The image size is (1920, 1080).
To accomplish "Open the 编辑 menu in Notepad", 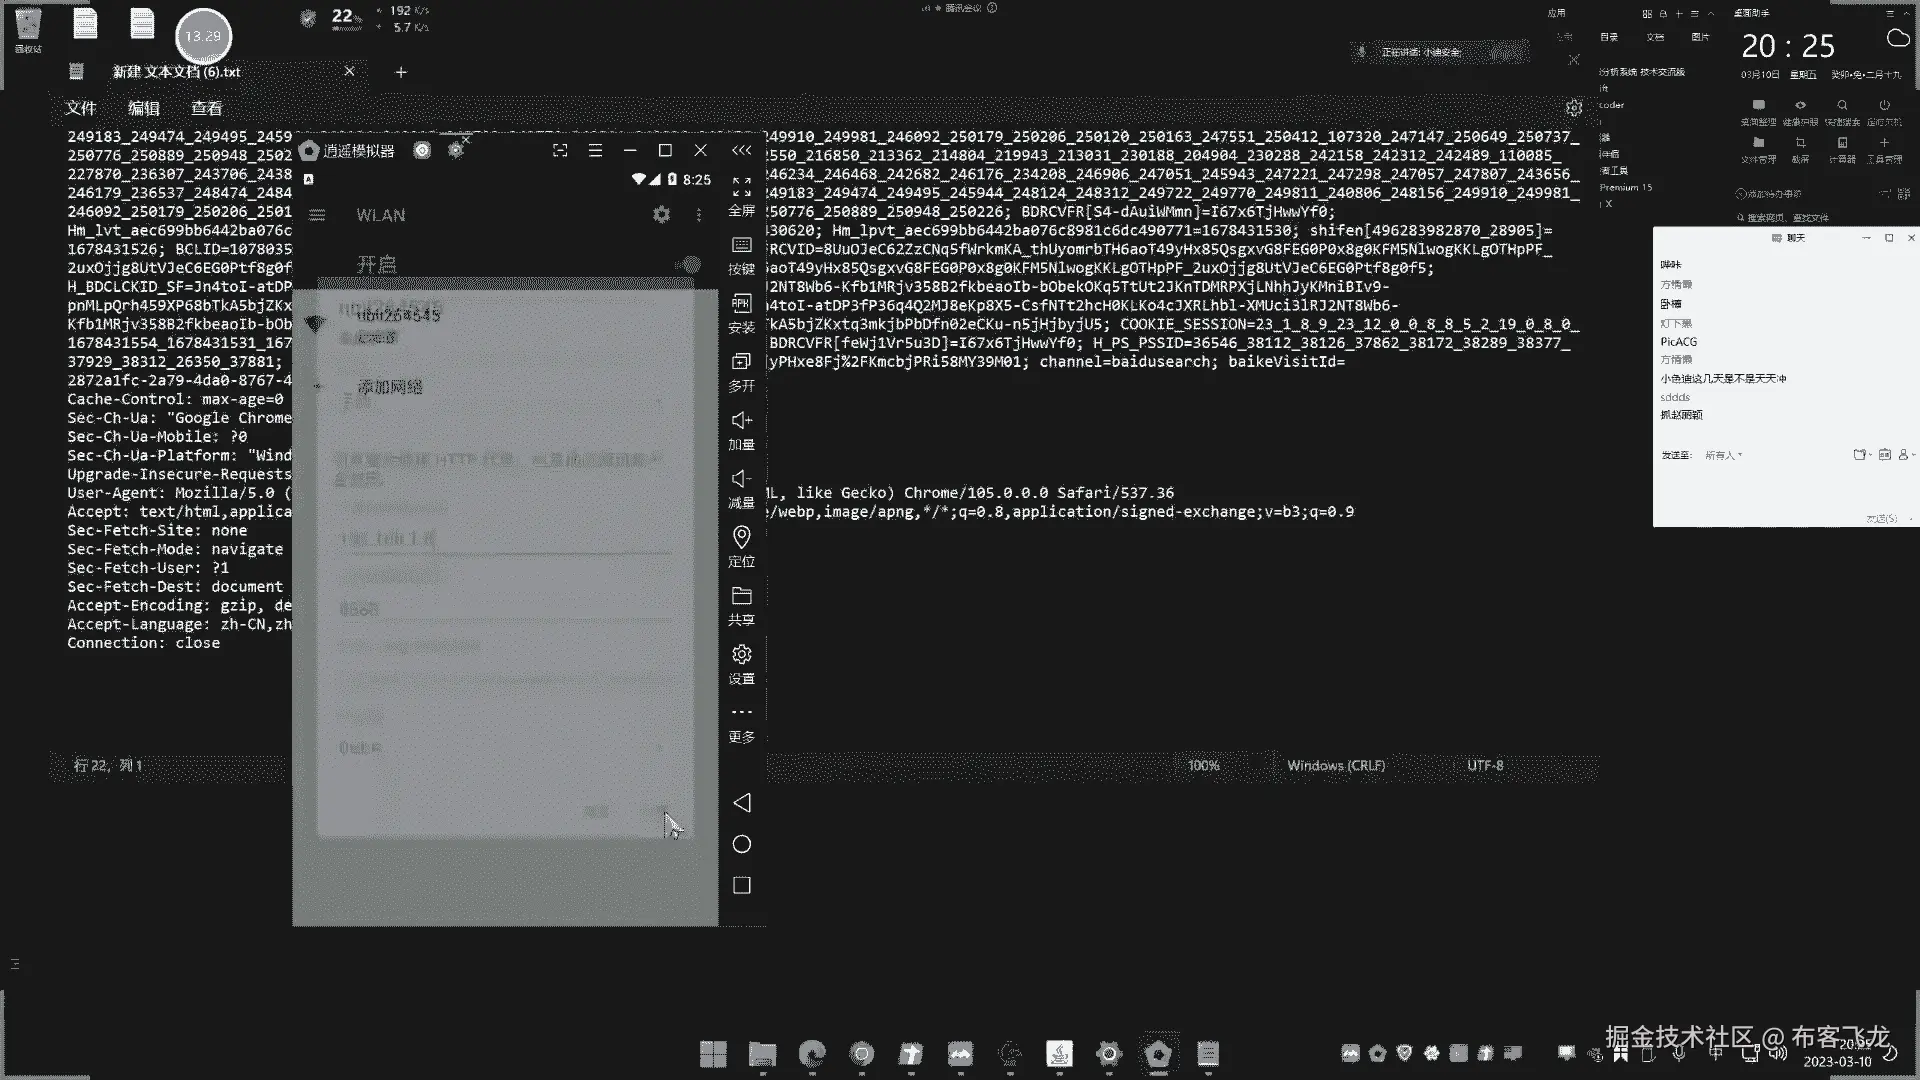I will pos(143,108).
